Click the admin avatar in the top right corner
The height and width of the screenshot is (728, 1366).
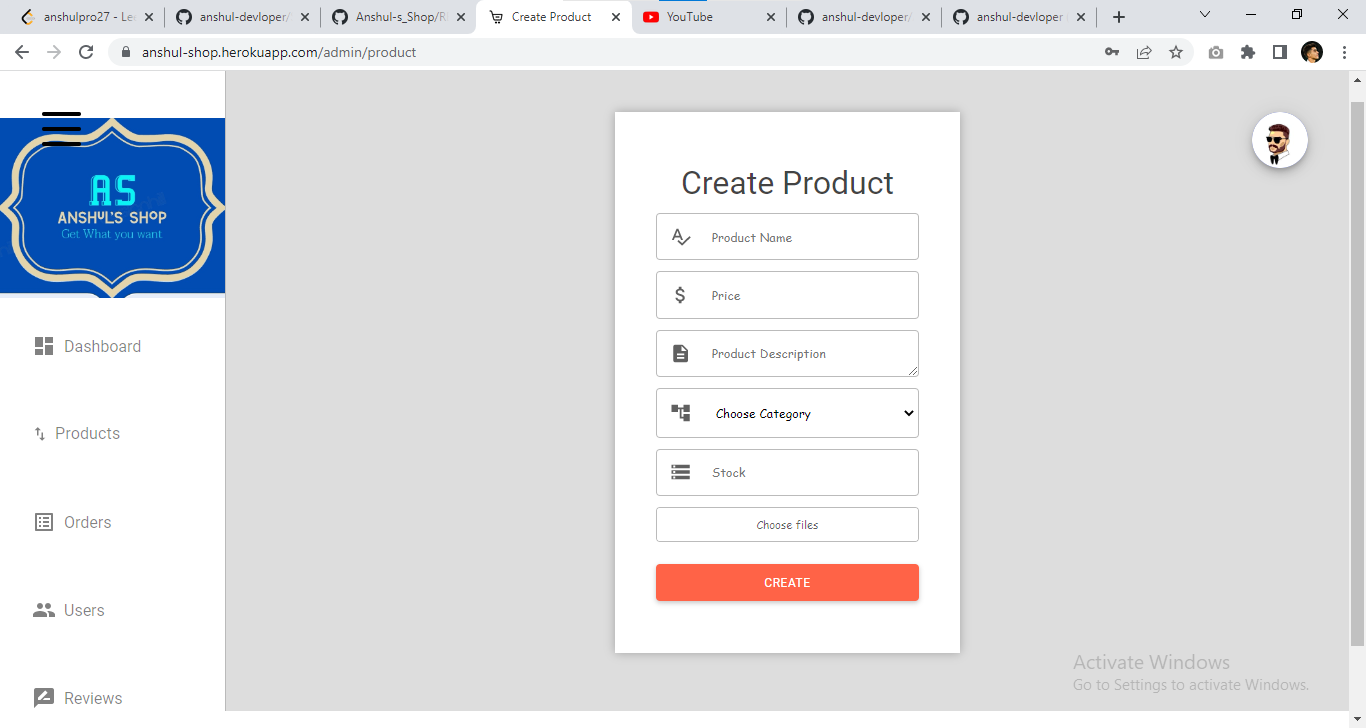pos(1279,140)
